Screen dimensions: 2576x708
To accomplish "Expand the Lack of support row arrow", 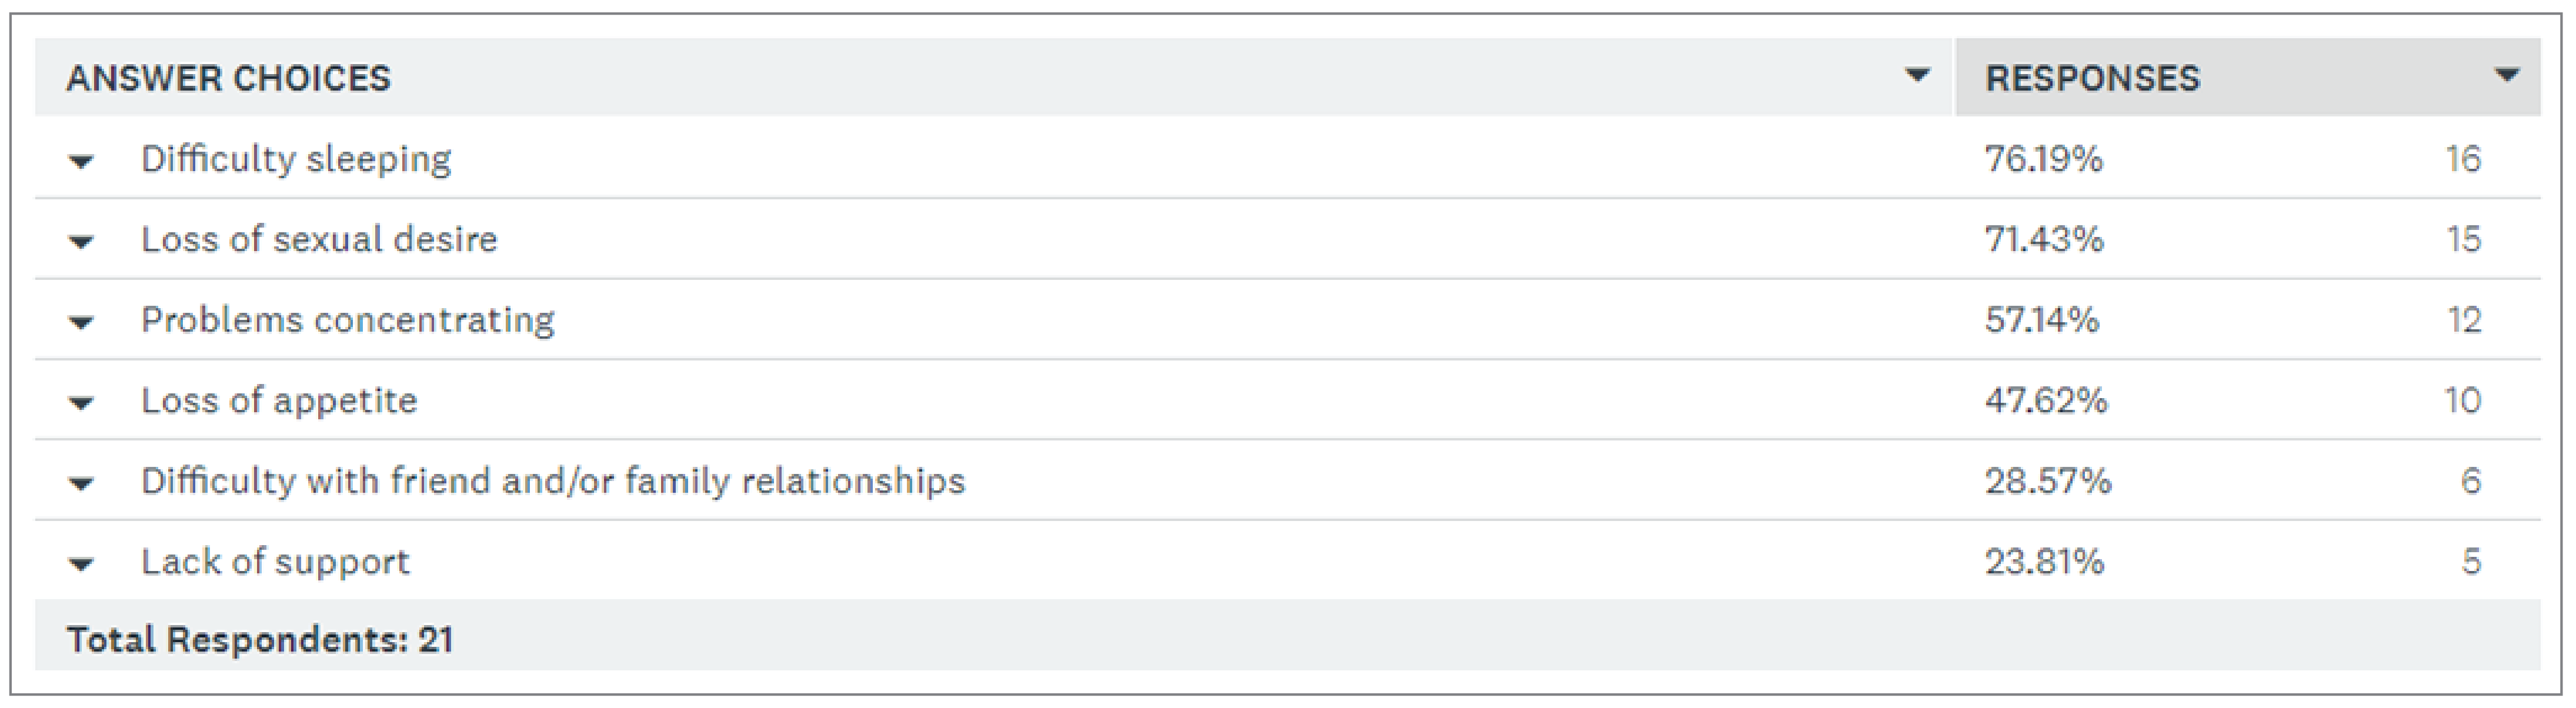I will point(81,564).
